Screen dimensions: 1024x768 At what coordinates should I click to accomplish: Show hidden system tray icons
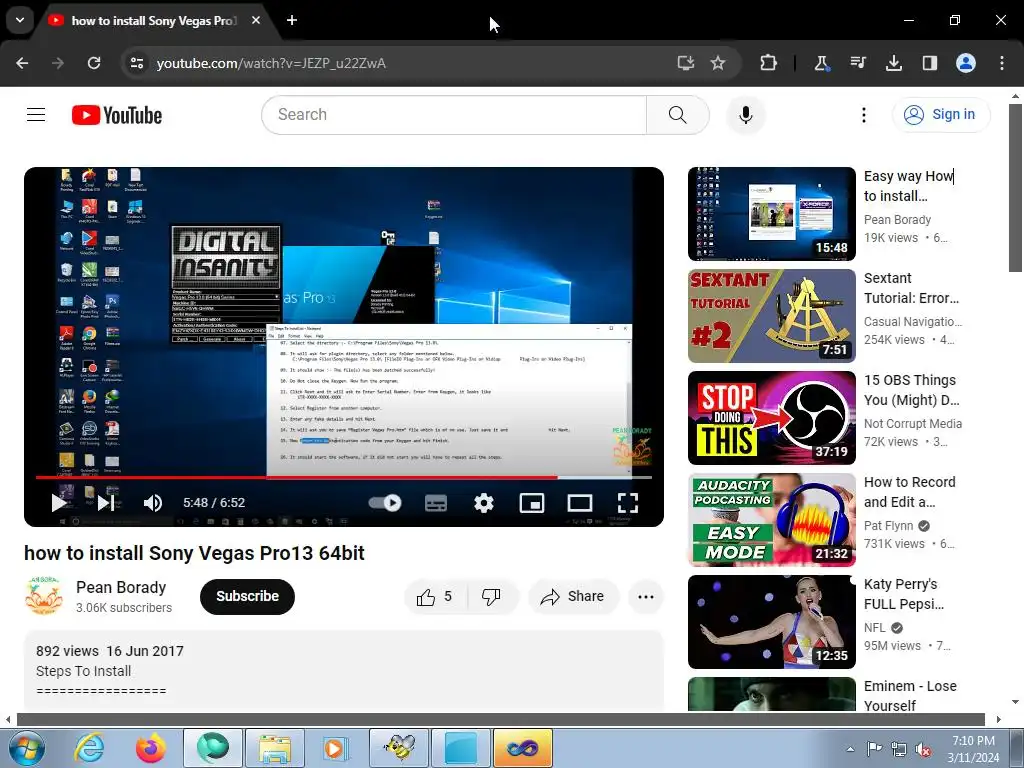[850, 749]
